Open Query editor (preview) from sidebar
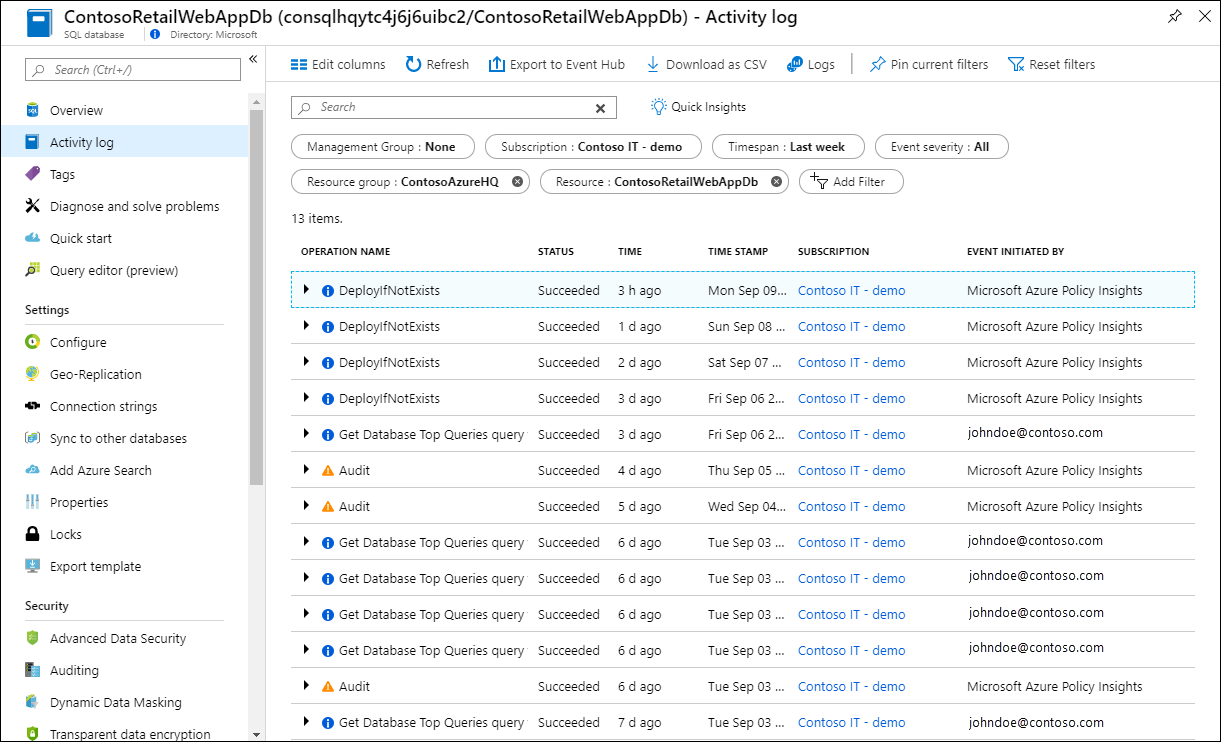The image size is (1221, 743). tap(114, 270)
